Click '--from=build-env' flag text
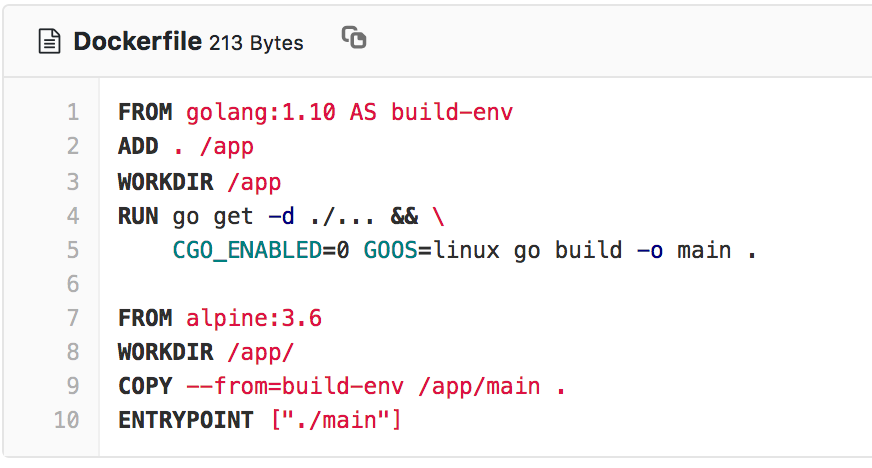This screenshot has height=468, width=872. [x=295, y=386]
